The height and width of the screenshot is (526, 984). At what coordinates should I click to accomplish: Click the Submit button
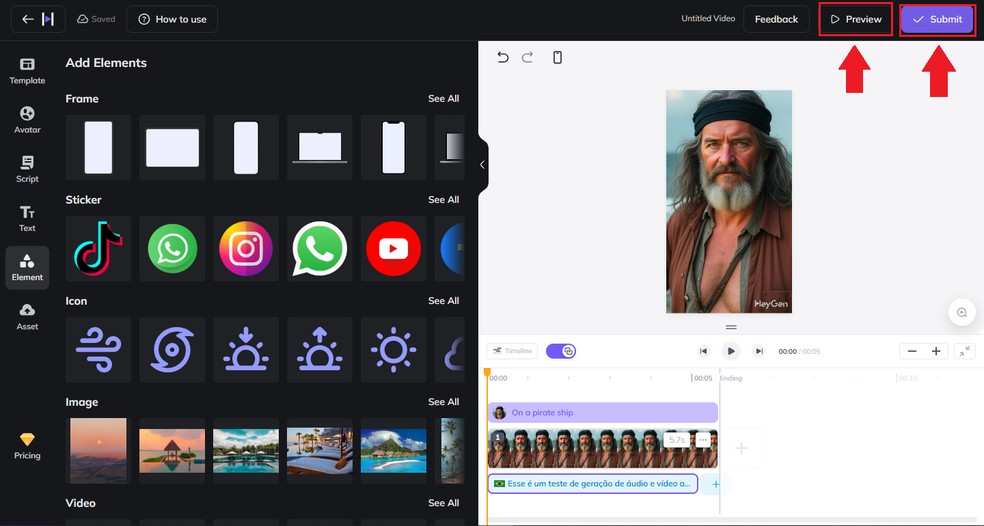(x=937, y=19)
